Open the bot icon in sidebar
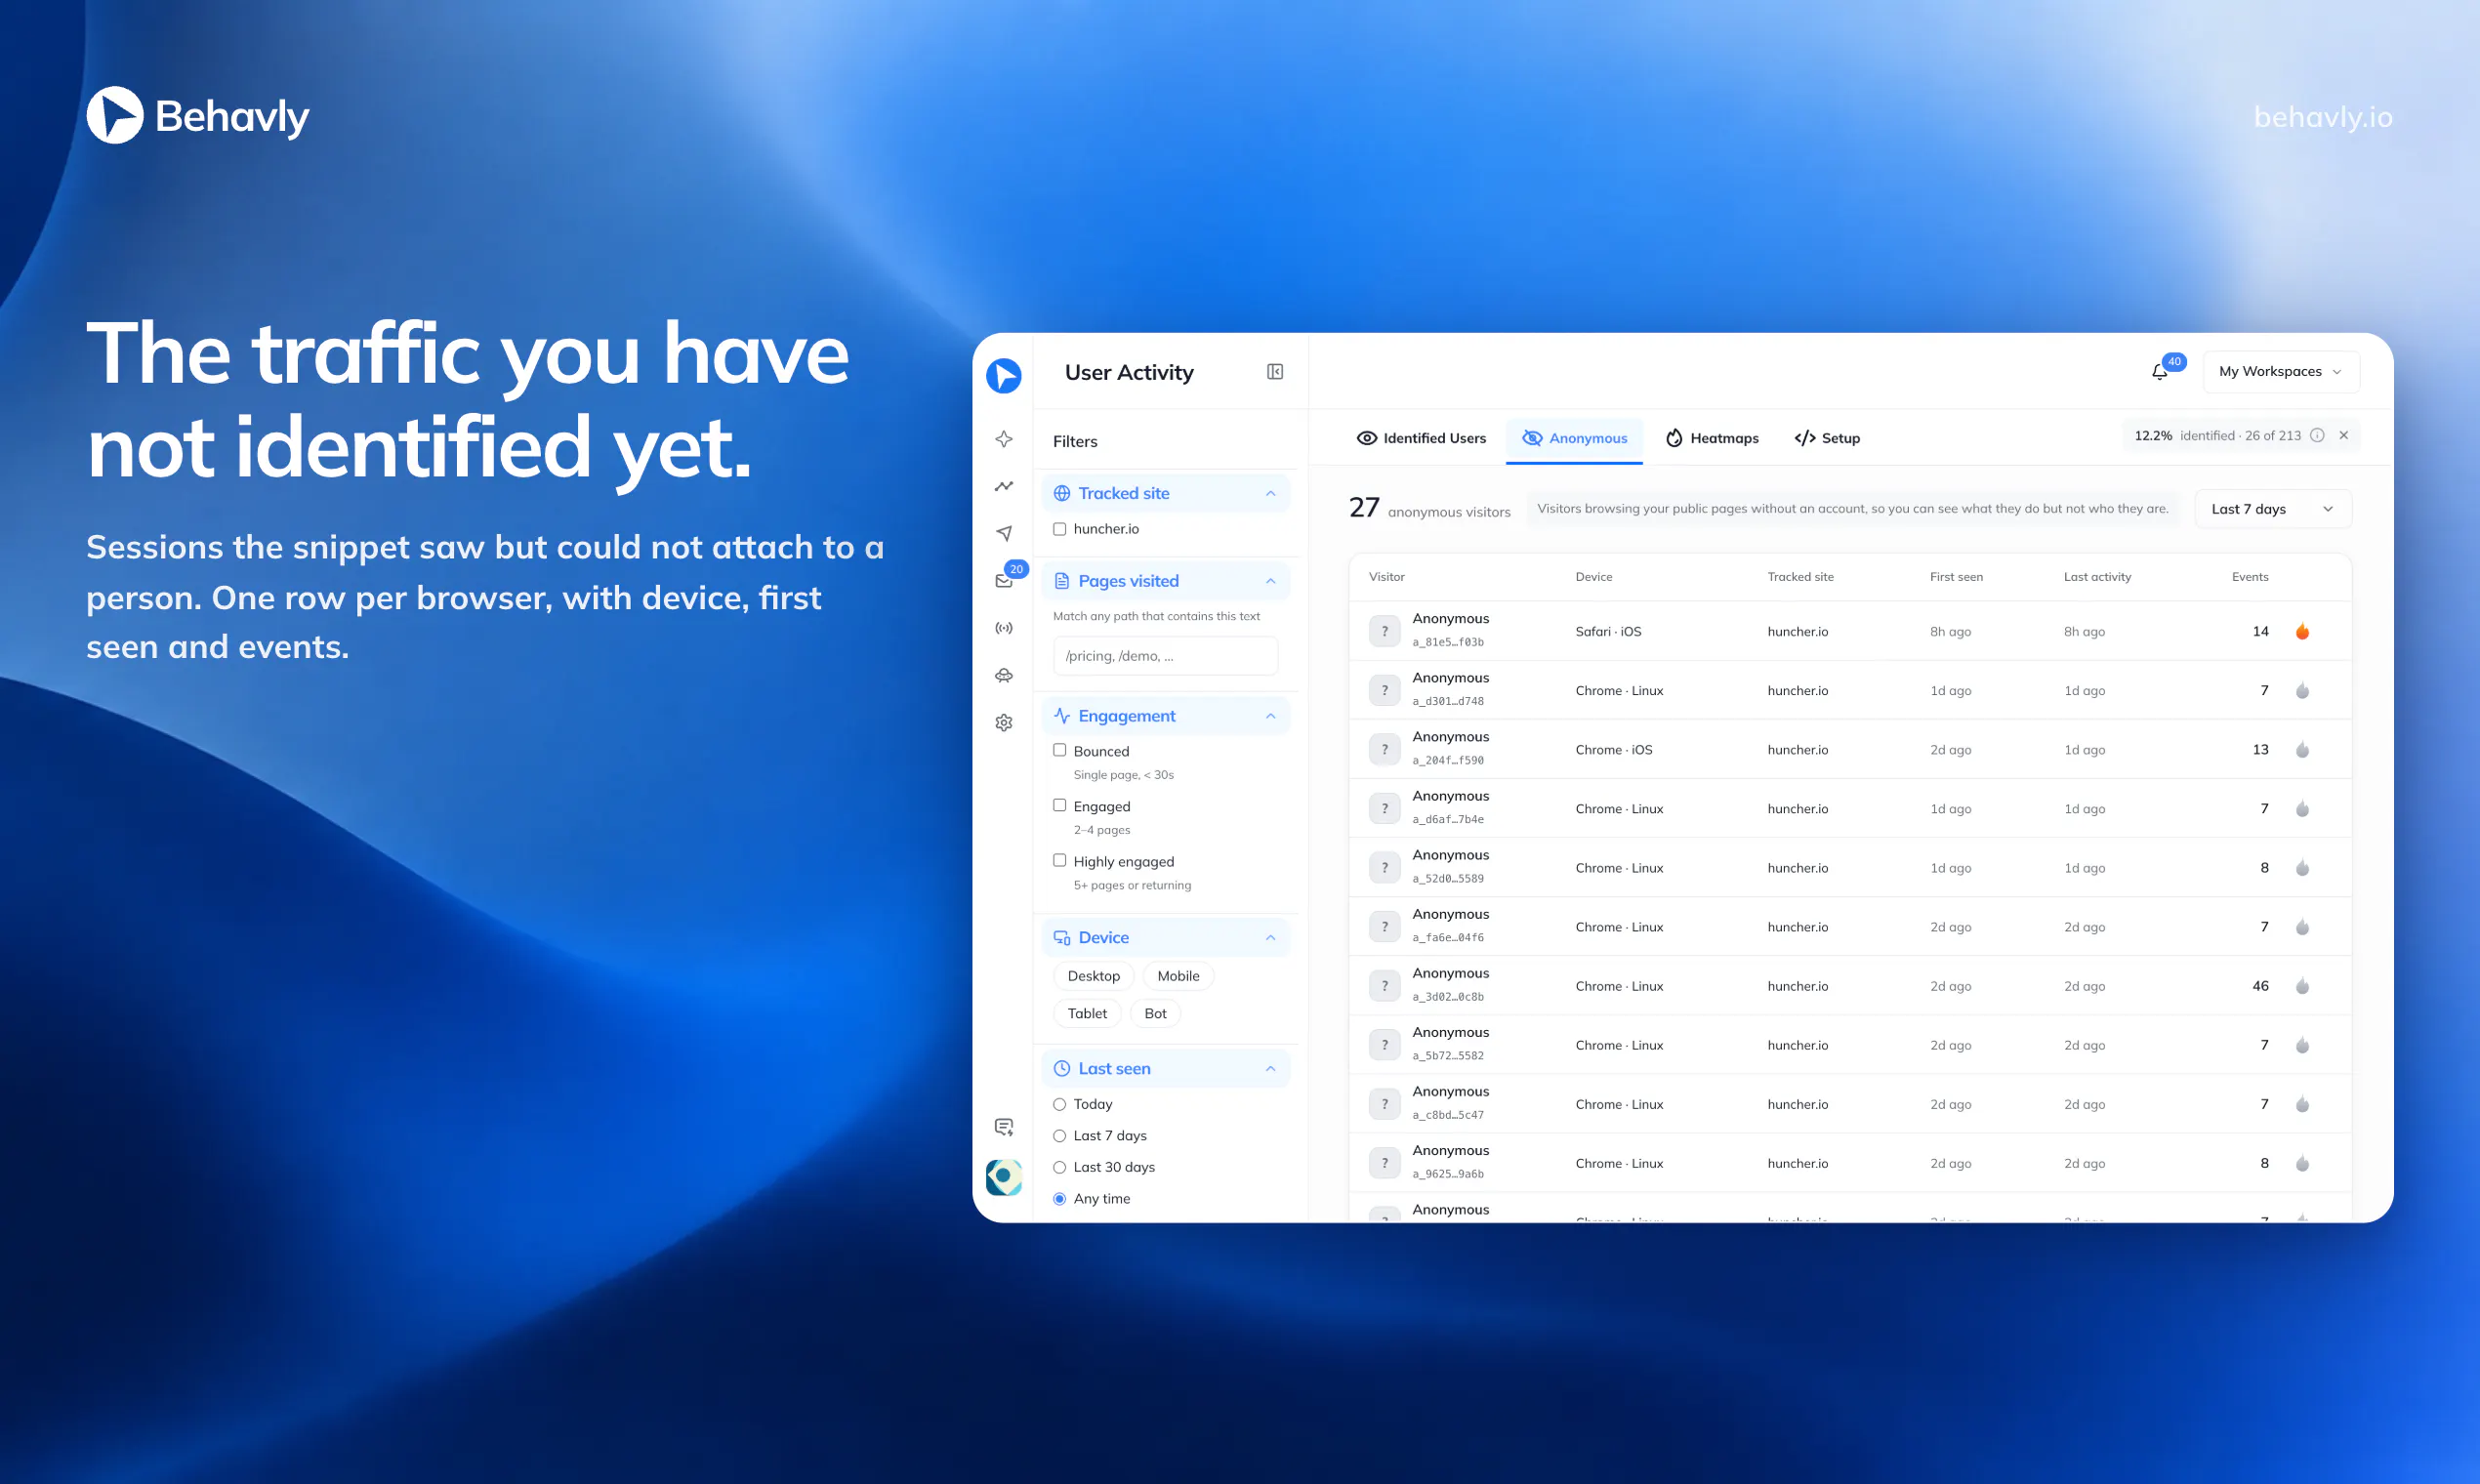2480x1484 pixels. pyautogui.click(x=1004, y=675)
